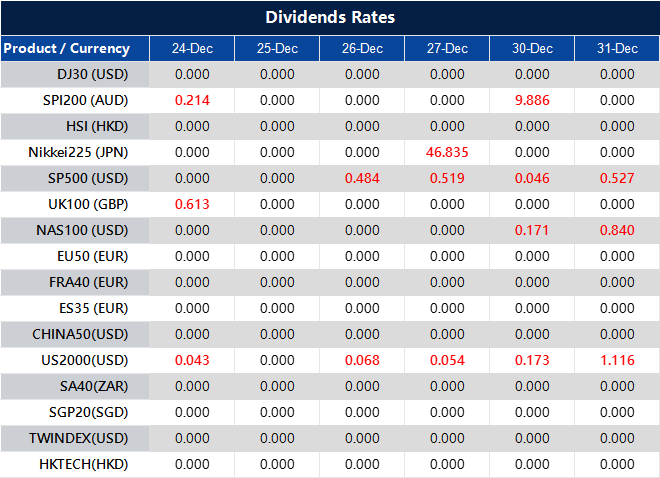Select the Product / Currency column header
Image resolution: width=660 pixels, height=478 pixels.
[66, 48]
